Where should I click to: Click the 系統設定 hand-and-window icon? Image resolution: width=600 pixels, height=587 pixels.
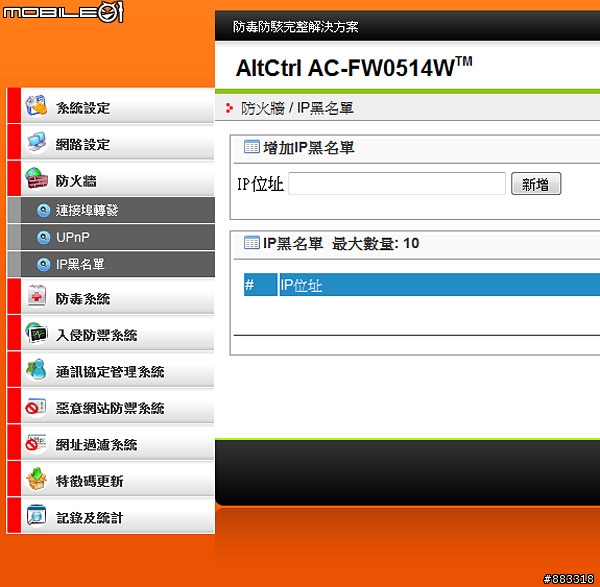pyautogui.click(x=36, y=106)
